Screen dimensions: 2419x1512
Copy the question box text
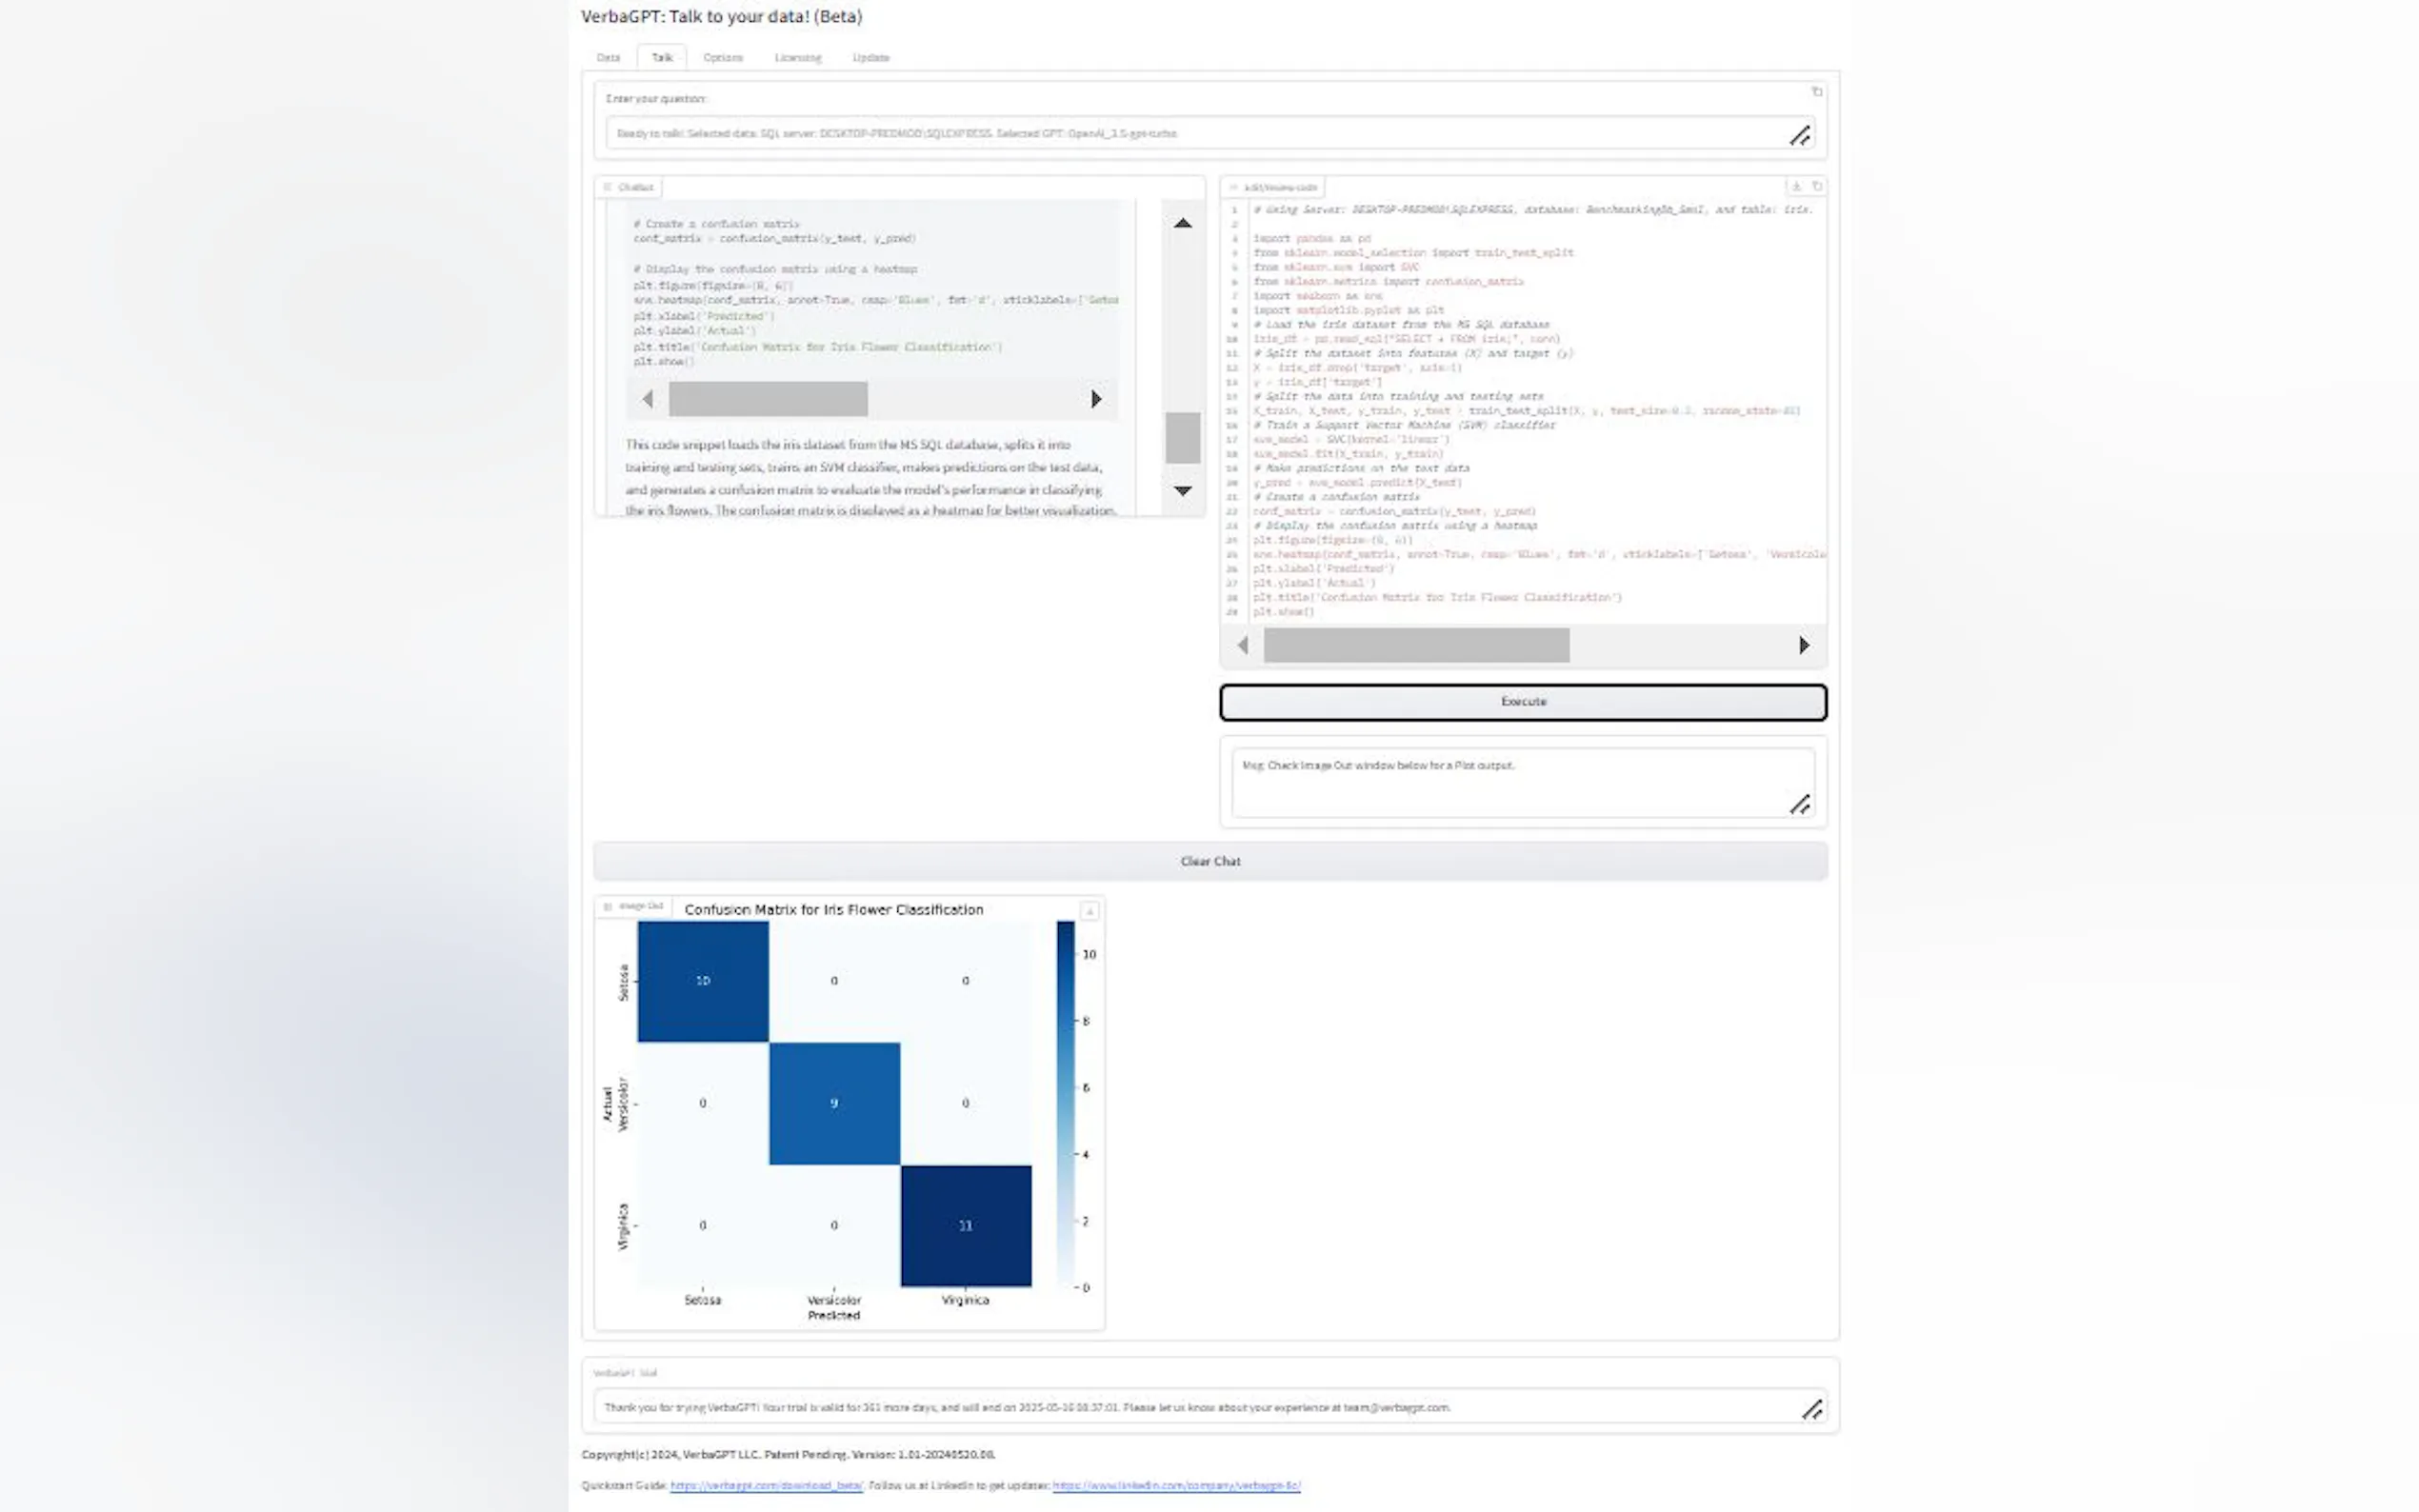coord(1816,92)
